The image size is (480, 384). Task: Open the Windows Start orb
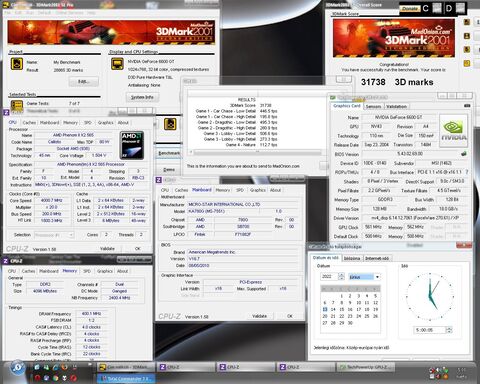click(18, 367)
